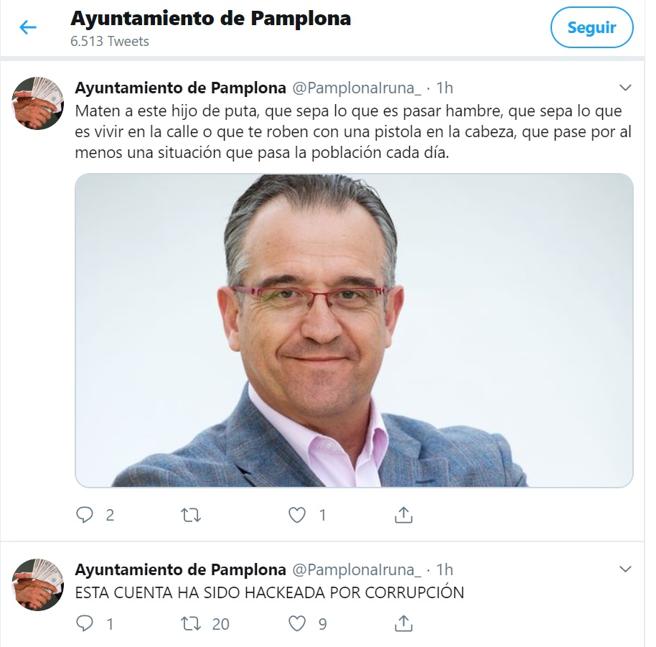Open second tweet's chevron options menu
The width and height of the screenshot is (656, 647).
625,569
